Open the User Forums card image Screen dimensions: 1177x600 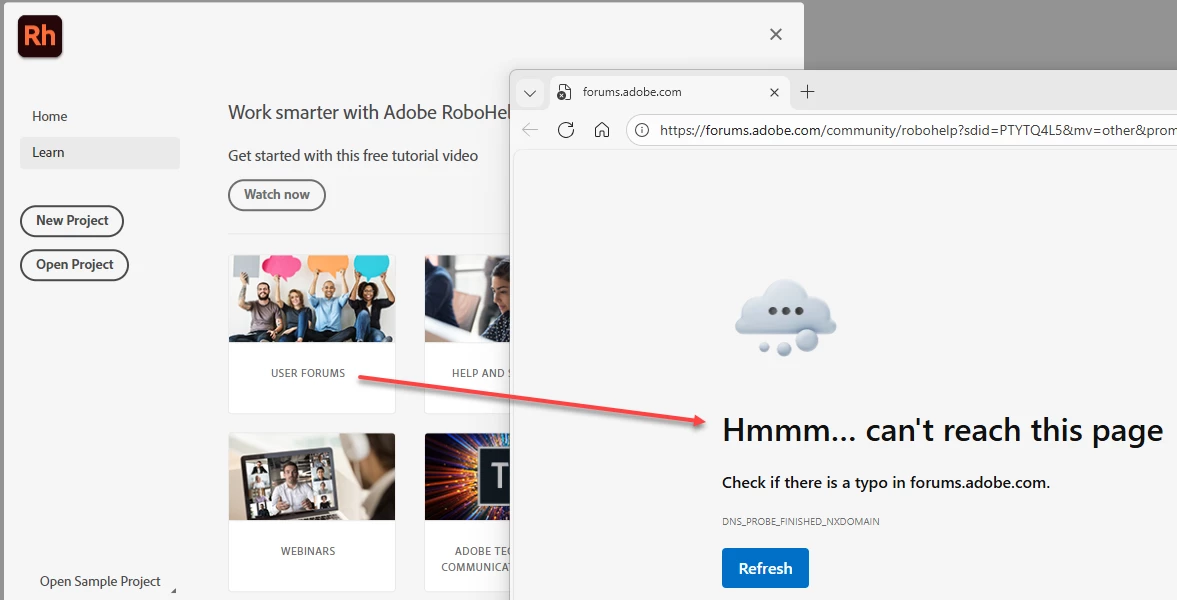(x=312, y=298)
